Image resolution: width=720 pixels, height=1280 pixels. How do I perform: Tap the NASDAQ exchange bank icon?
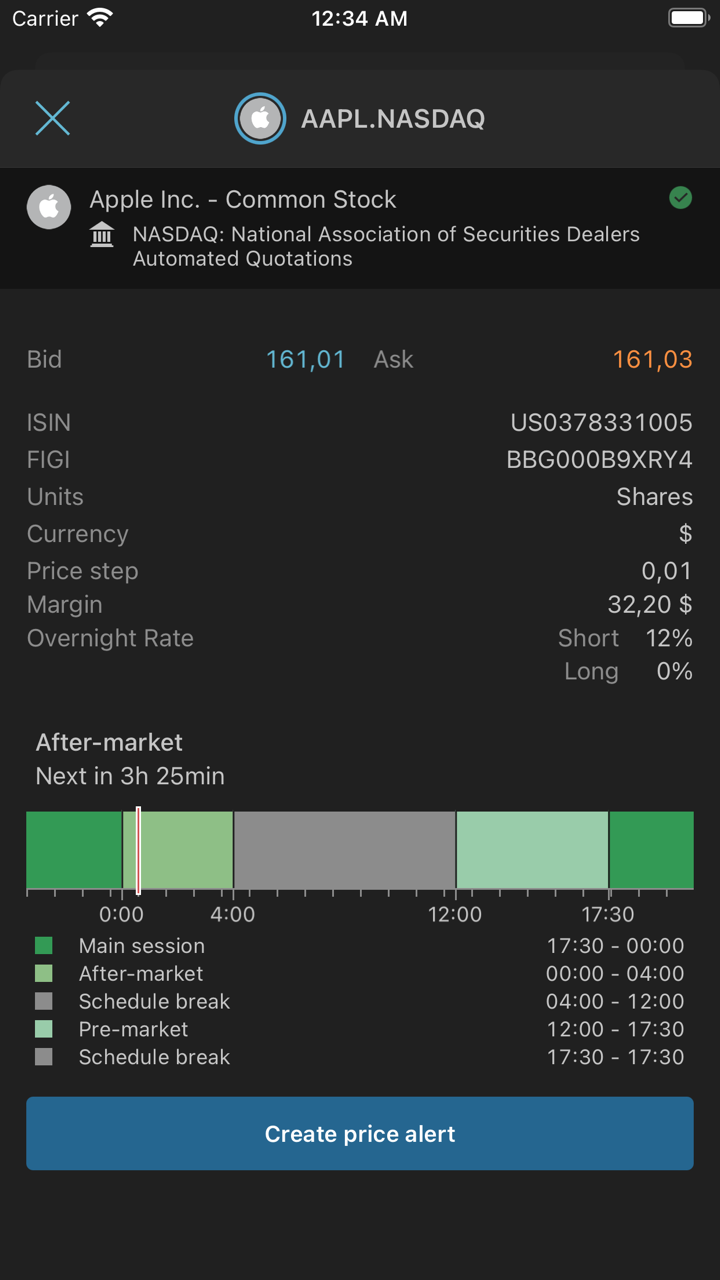tap(102, 235)
